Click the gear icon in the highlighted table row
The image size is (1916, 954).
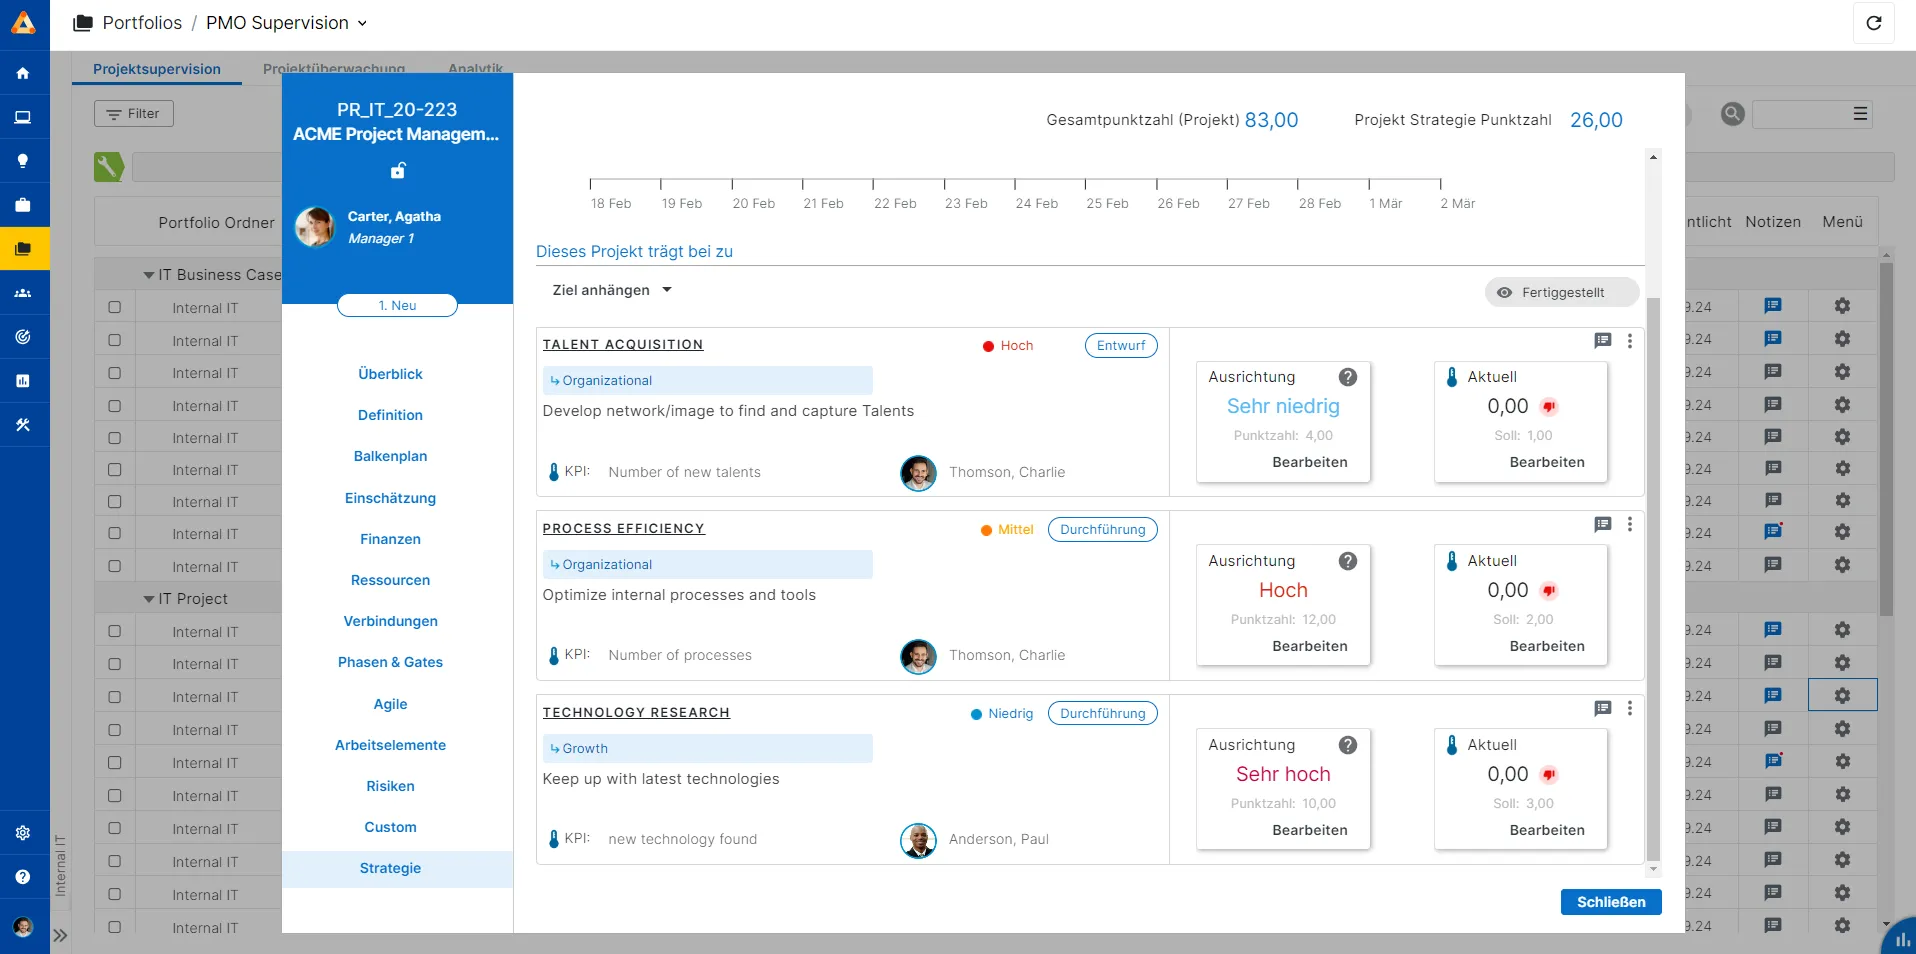pos(1843,696)
